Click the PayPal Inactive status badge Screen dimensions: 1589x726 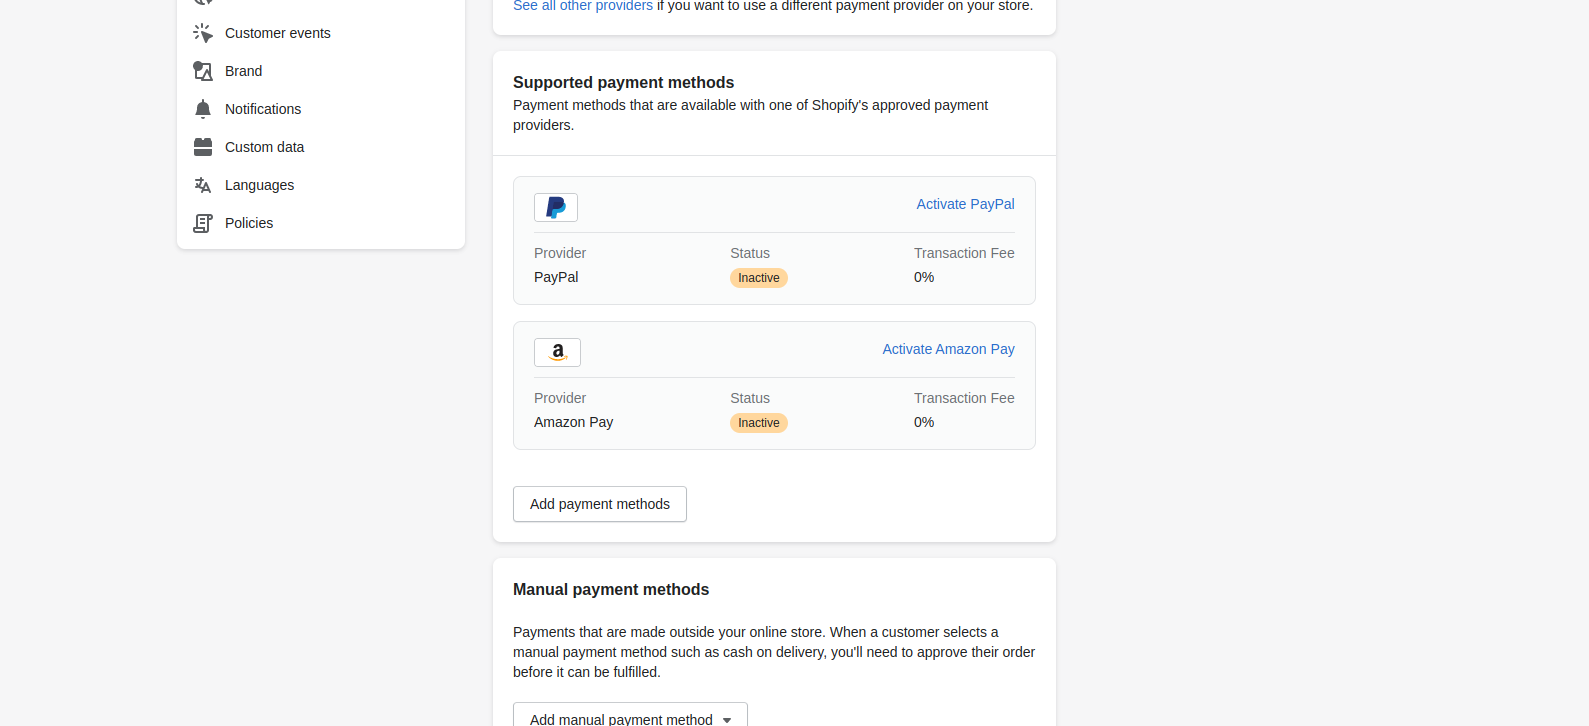coord(759,278)
